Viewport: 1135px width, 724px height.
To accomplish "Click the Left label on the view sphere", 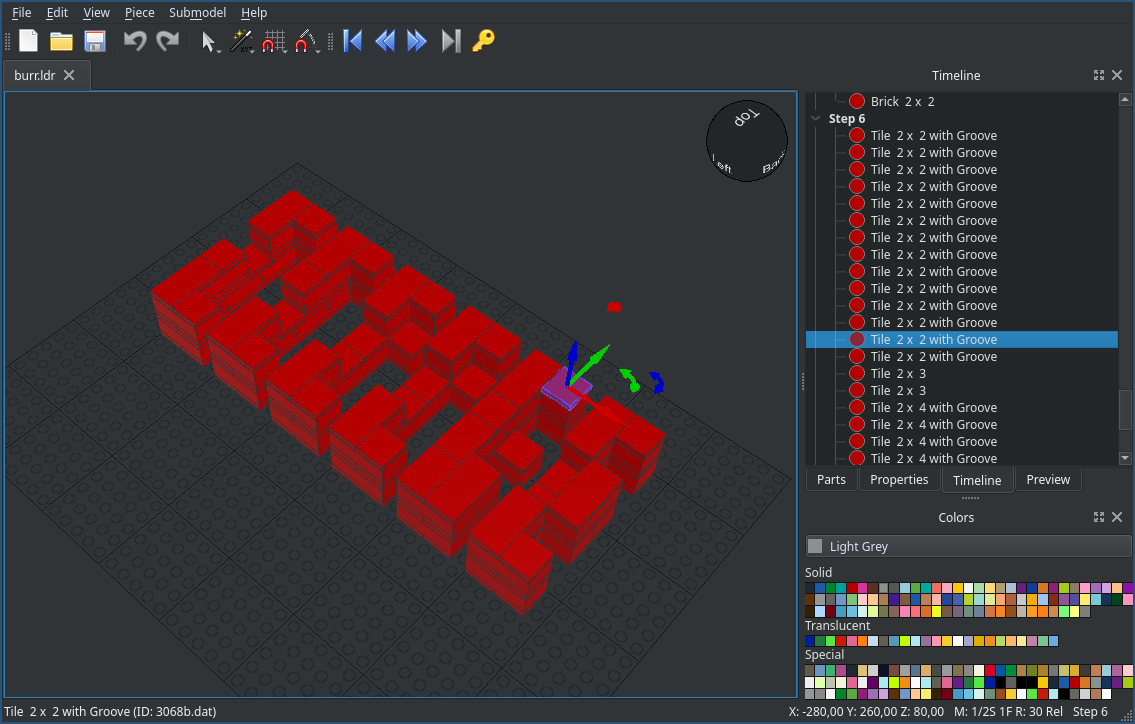I will 722,165.
